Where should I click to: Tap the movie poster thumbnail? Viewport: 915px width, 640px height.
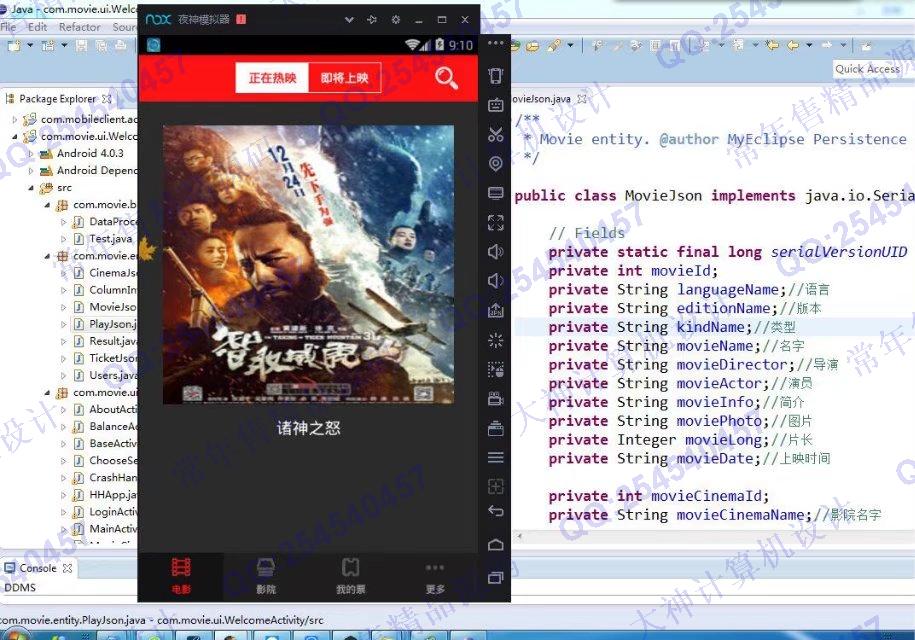click(308, 264)
